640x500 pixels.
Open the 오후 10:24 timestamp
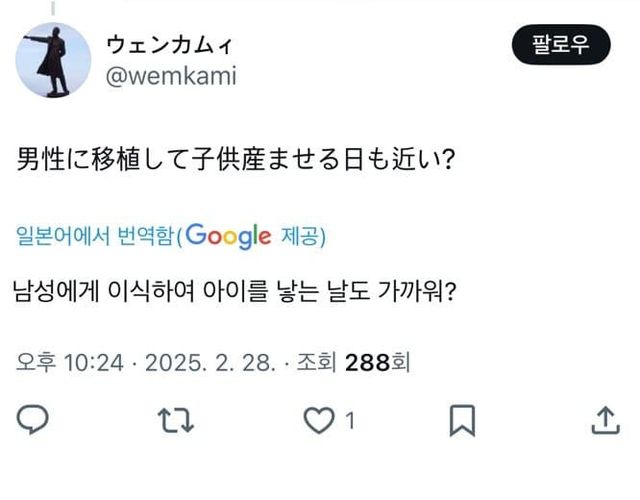click(x=68, y=362)
